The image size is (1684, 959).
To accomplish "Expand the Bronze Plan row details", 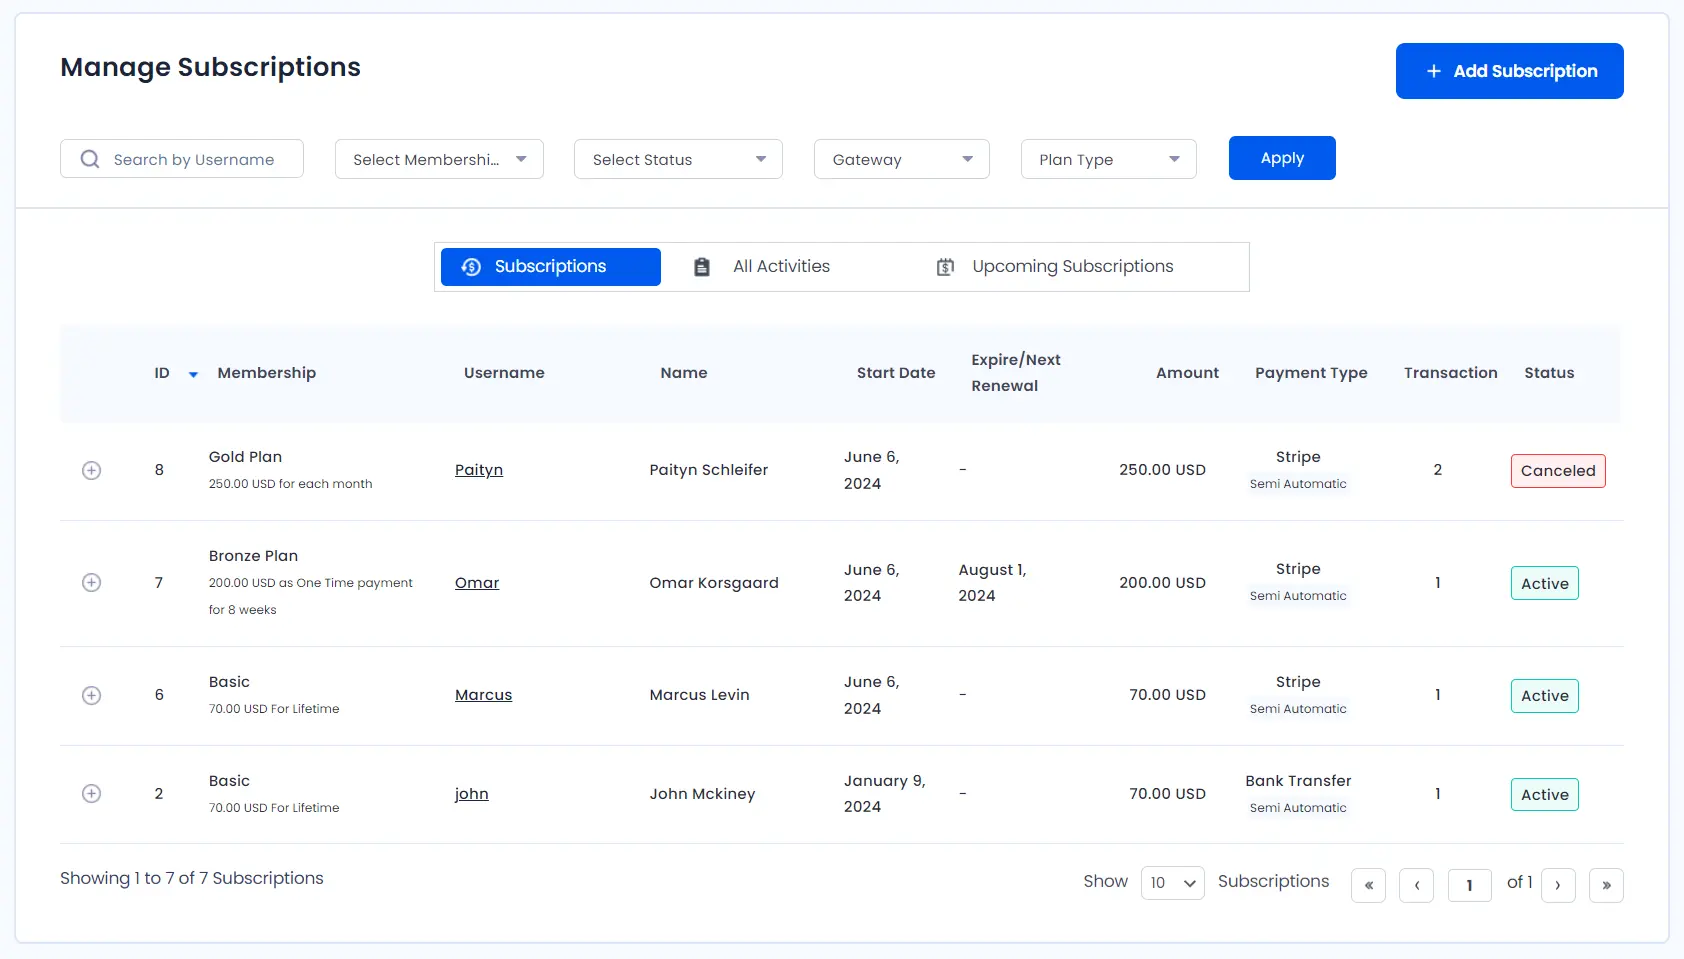I will click(x=91, y=582).
